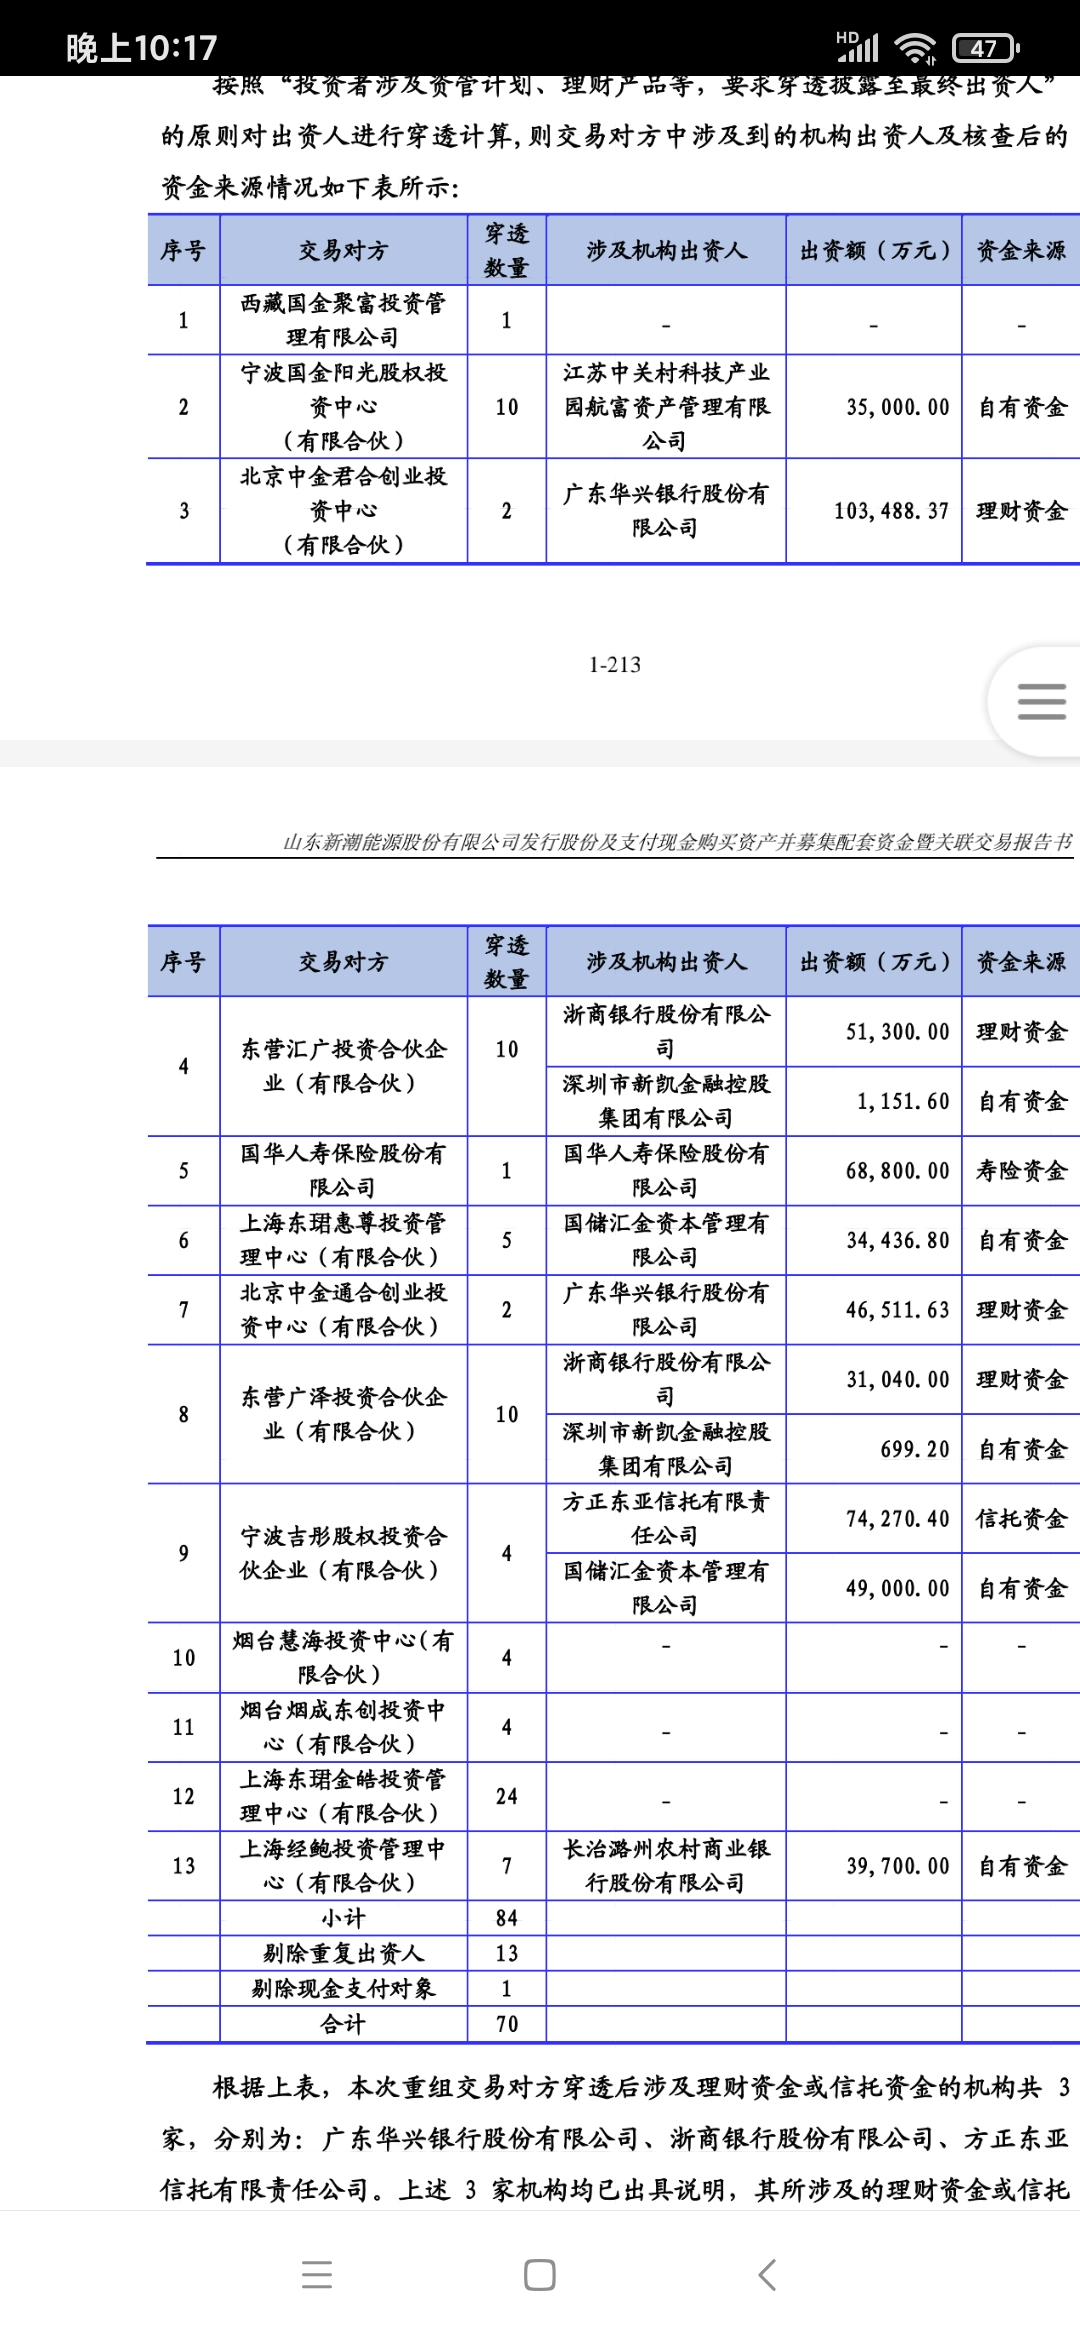Select amount 68,800.00
Viewport: 1080px width, 2340px height.
(x=898, y=1171)
